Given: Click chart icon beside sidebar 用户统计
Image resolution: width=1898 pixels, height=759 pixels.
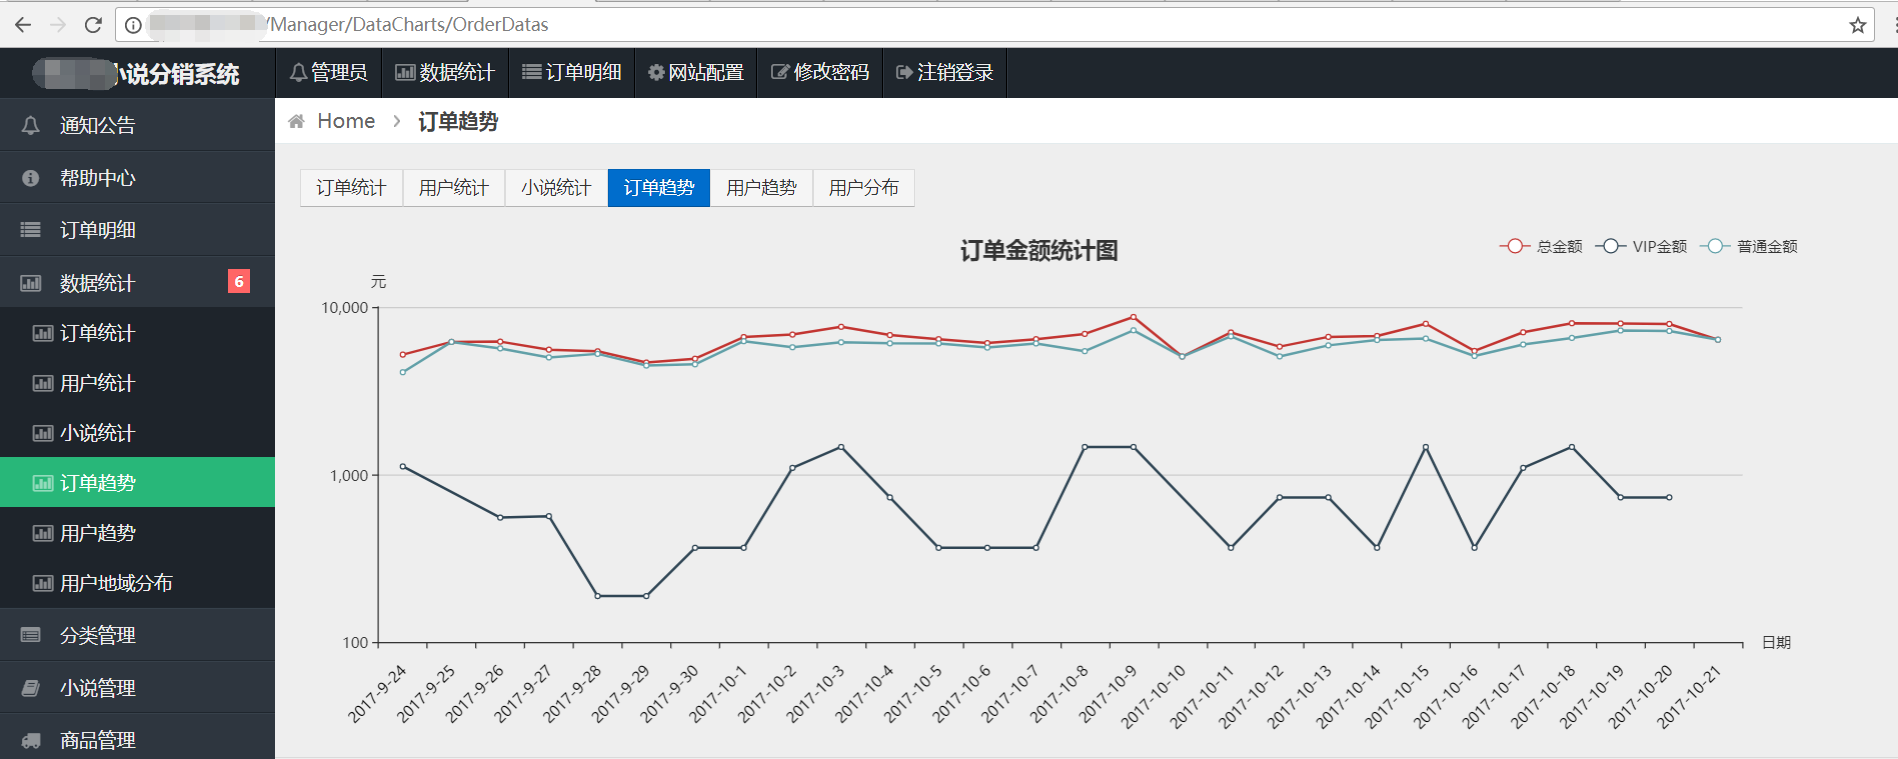Looking at the screenshot, I should click(x=43, y=383).
